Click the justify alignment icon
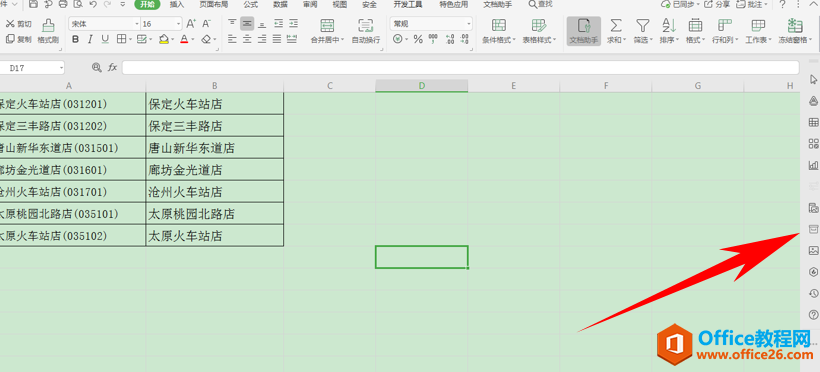The image size is (820, 372). pos(277,39)
